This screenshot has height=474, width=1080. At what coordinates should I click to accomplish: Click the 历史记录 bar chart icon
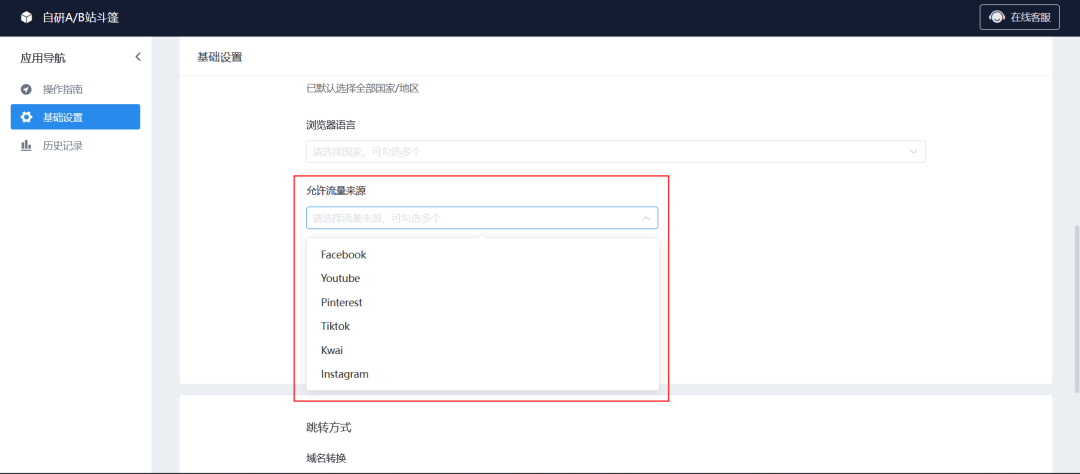pyautogui.click(x=26, y=145)
